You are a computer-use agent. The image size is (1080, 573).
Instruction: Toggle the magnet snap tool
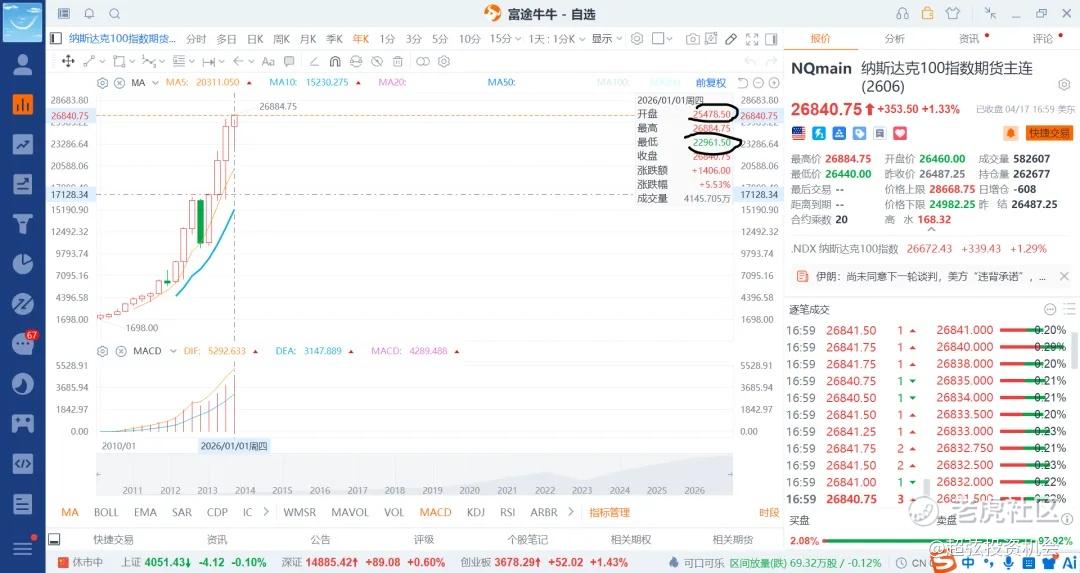coord(335,61)
